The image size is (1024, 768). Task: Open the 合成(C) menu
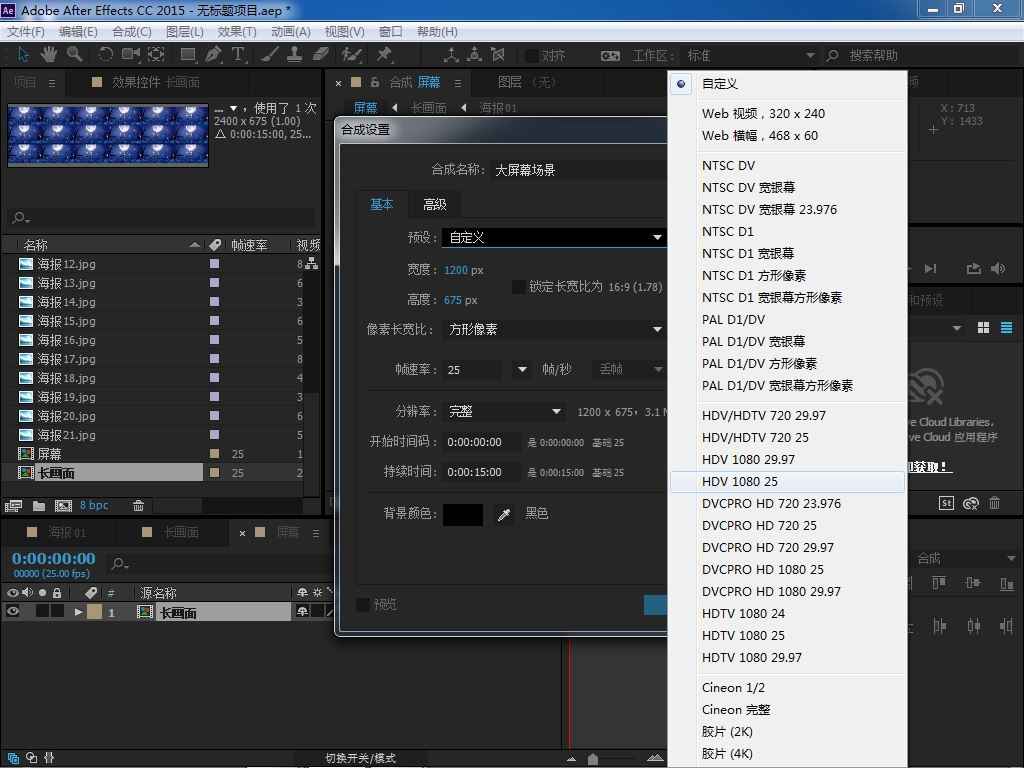tap(132, 31)
